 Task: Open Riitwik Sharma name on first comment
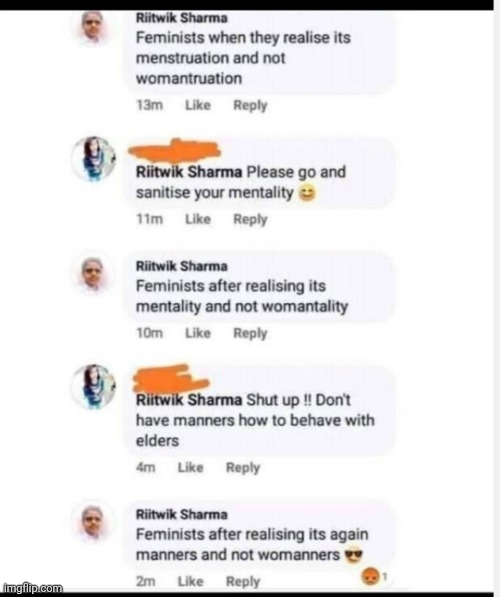click(182, 18)
